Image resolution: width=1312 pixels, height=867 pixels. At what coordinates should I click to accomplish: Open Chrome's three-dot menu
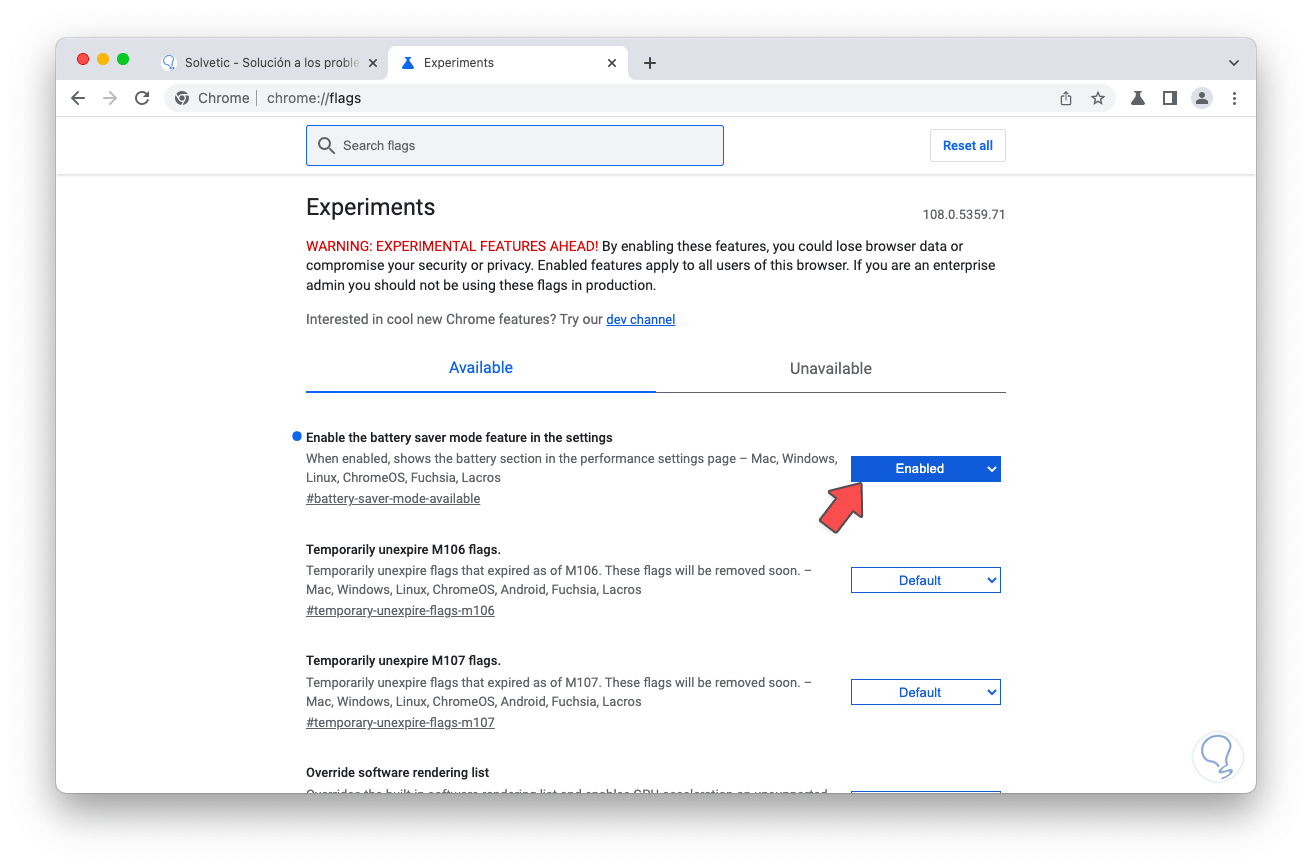1234,98
